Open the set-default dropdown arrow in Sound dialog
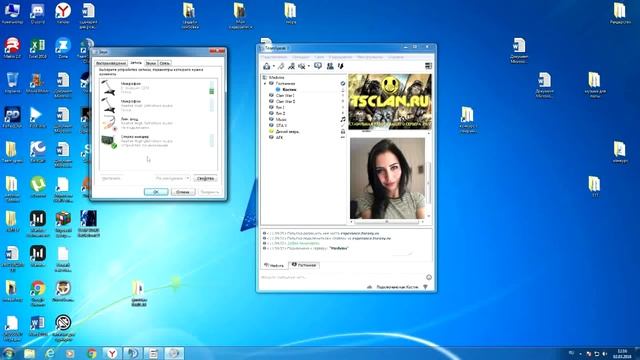This screenshot has height=360, width=640. 188,178
